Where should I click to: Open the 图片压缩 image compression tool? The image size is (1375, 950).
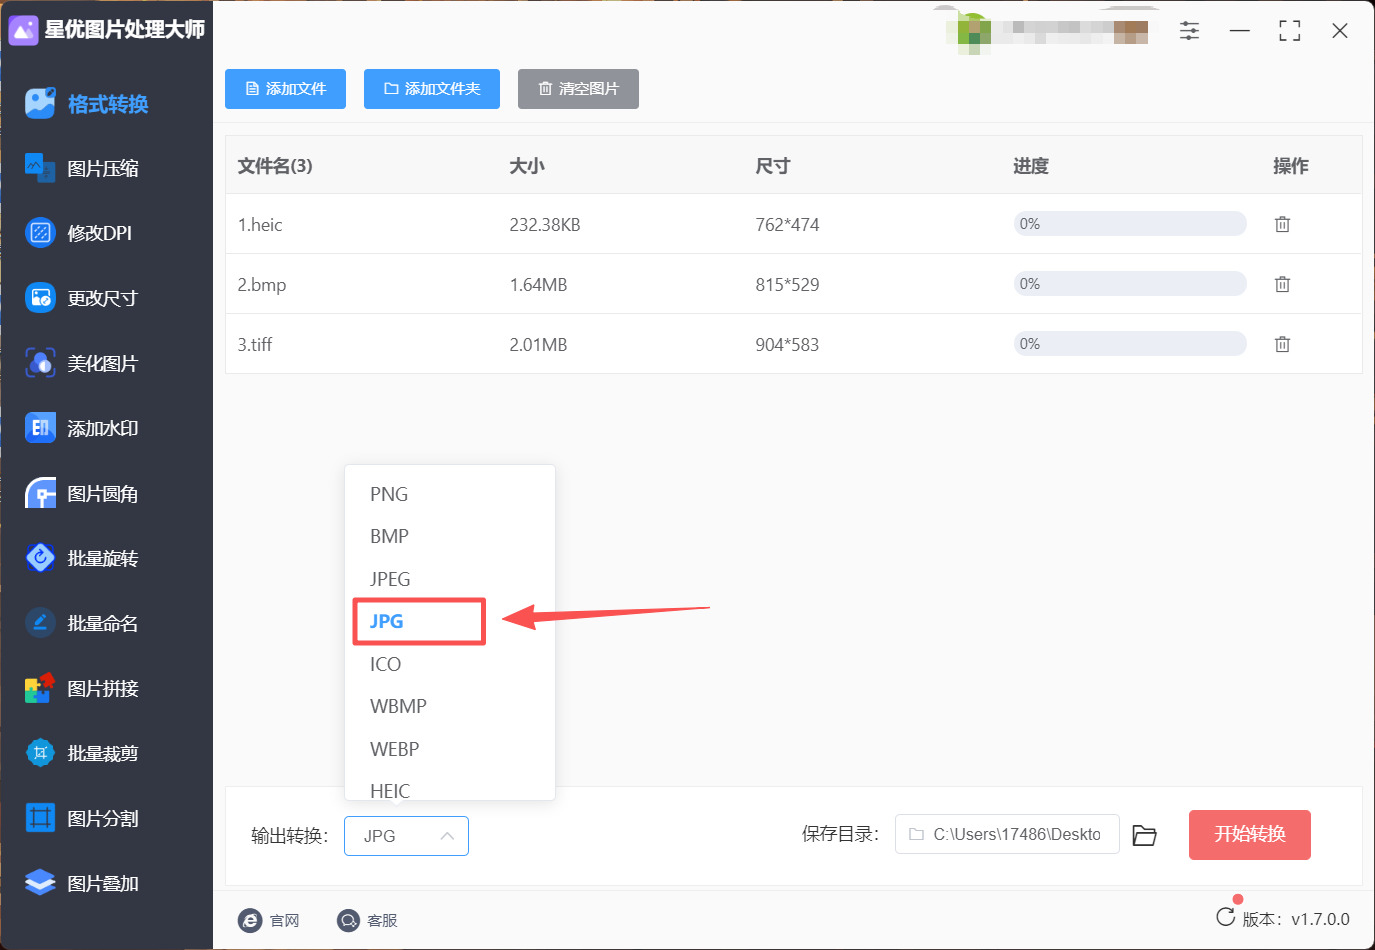click(82, 168)
